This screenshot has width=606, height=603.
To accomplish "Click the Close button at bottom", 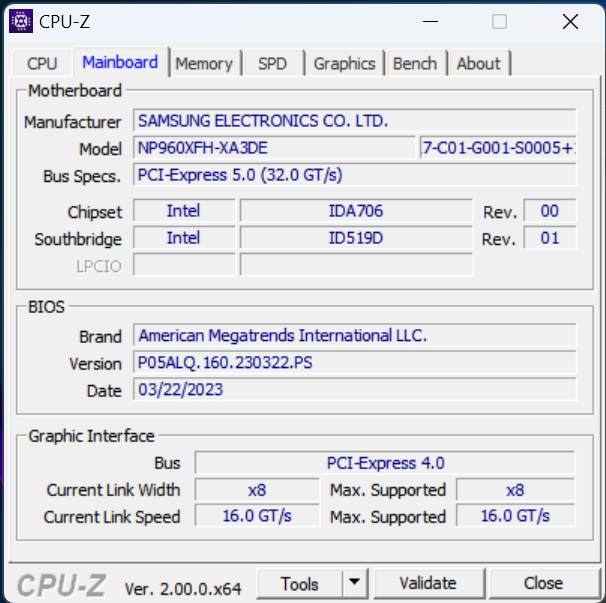I will (543, 584).
